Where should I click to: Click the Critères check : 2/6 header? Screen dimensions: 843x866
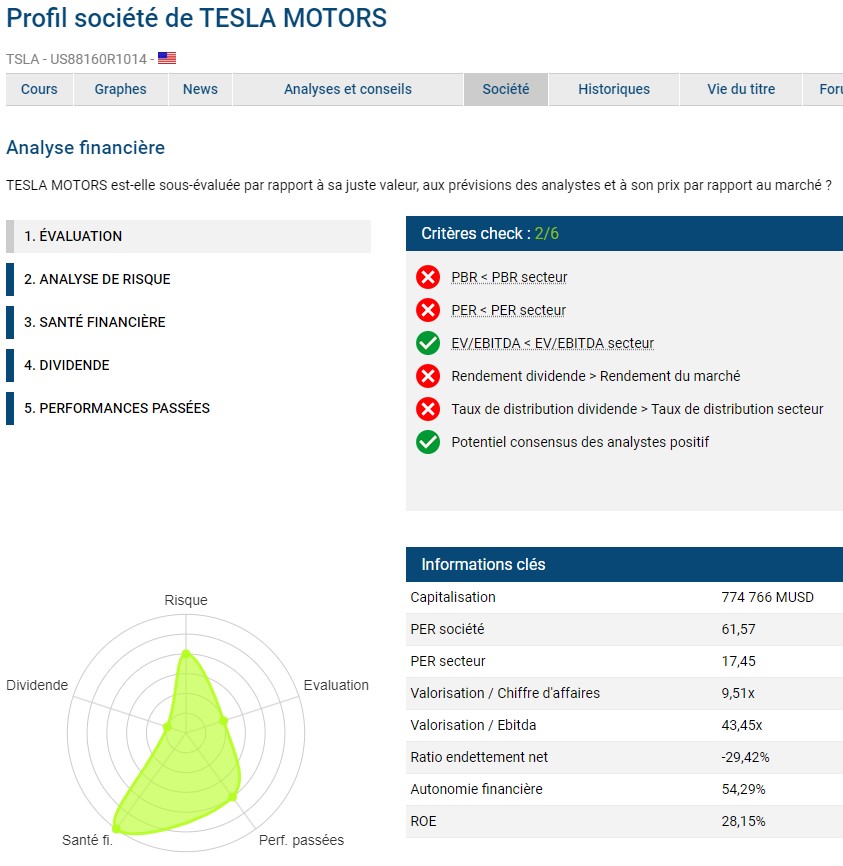coord(624,234)
